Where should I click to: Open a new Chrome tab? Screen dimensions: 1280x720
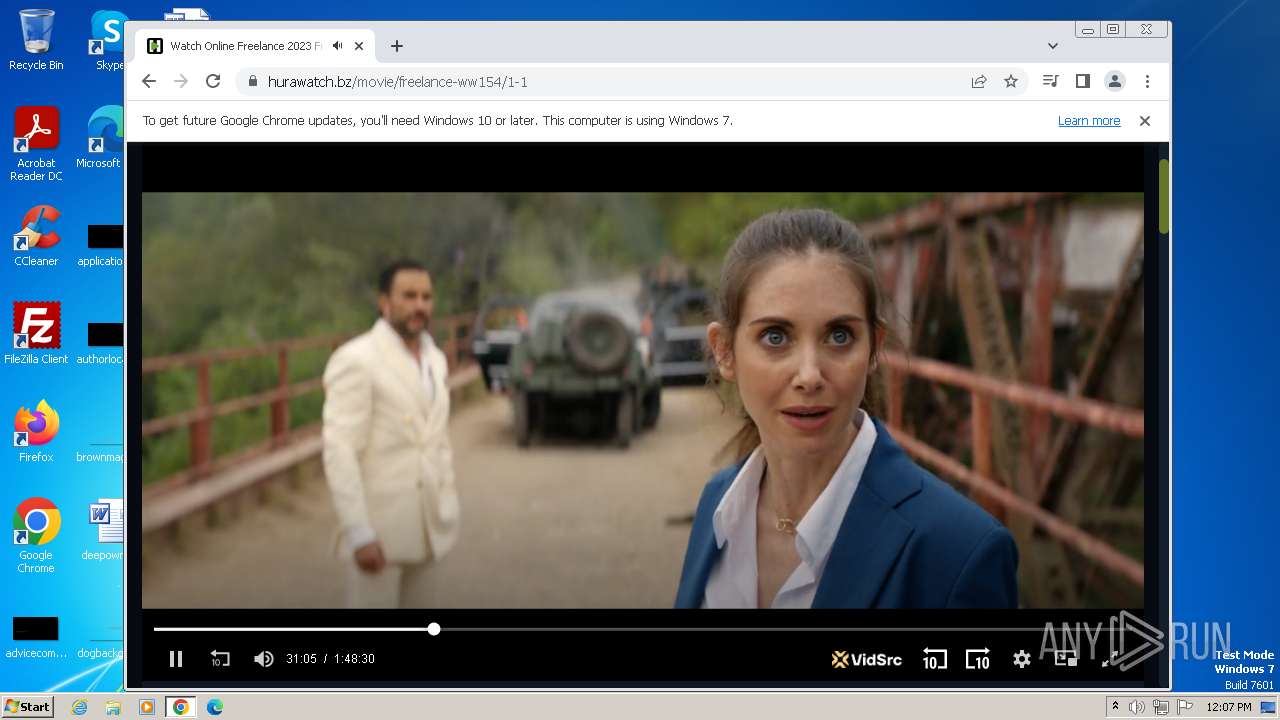click(x=397, y=46)
